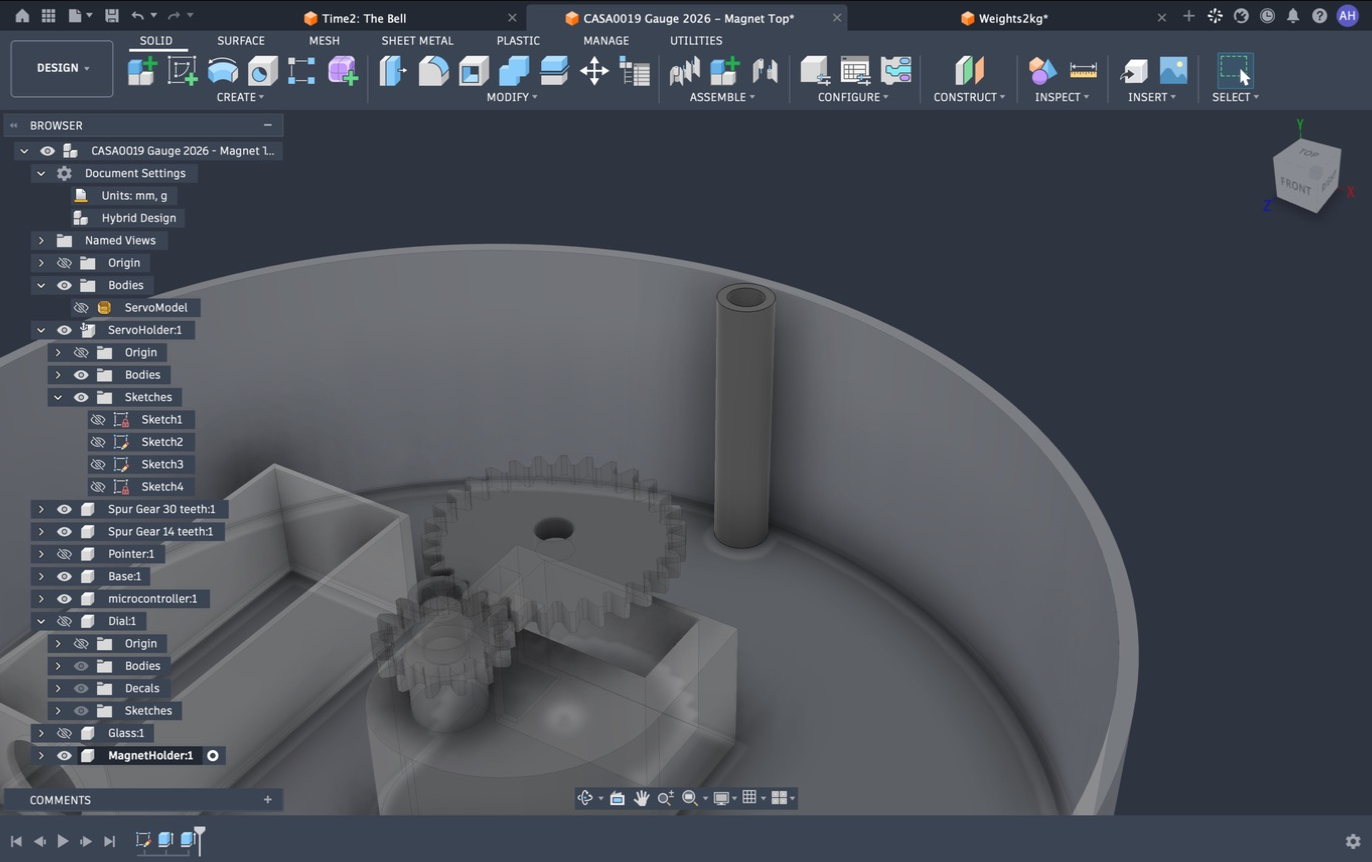Click the TOP face of view cube

click(x=1308, y=154)
